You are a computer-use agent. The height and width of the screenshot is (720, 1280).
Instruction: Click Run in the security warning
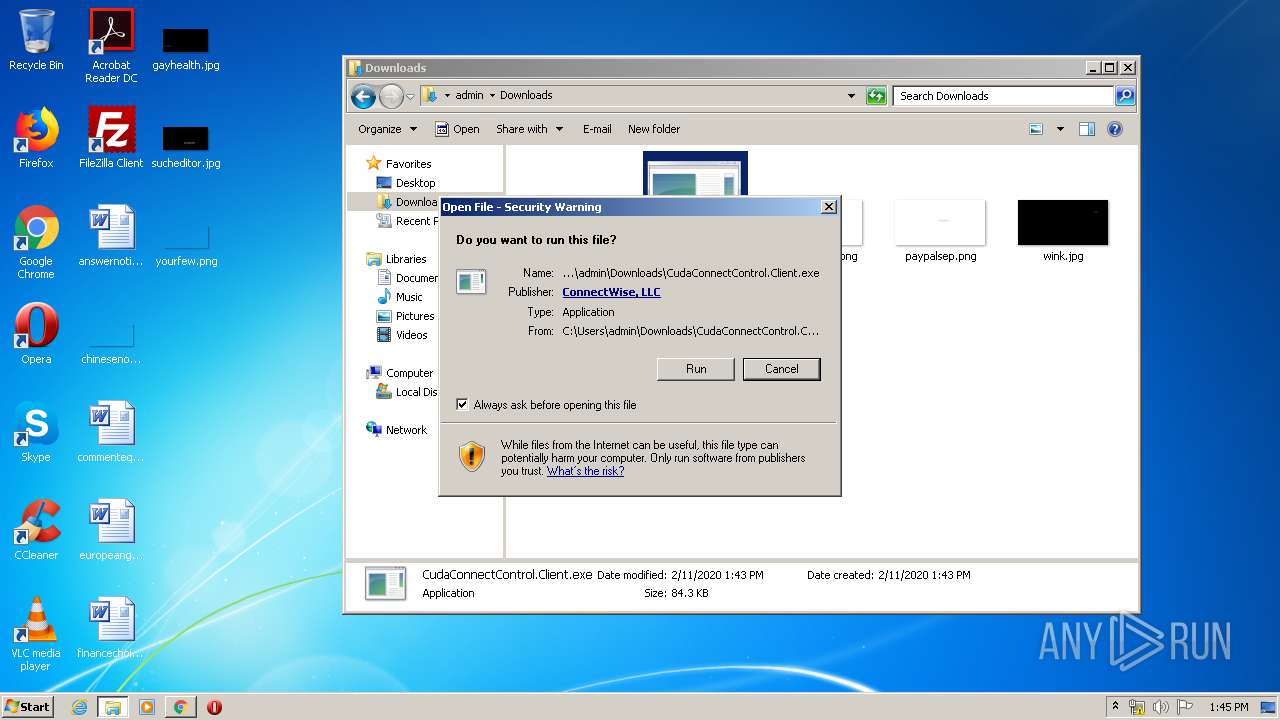pyautogui.click(x=696, y=369)
